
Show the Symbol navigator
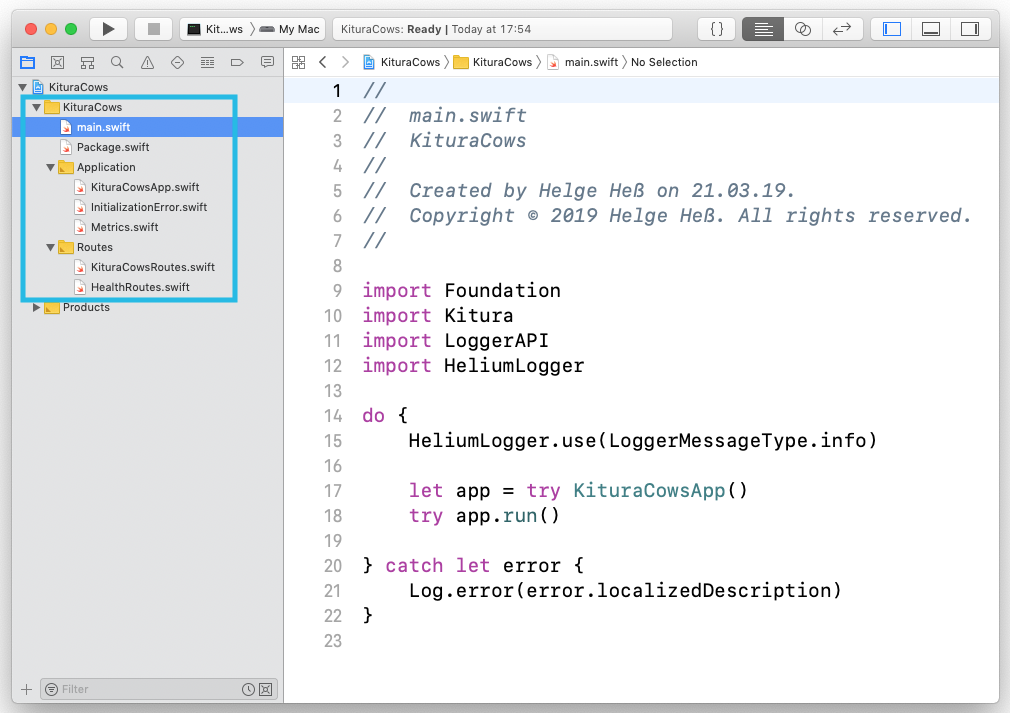click(88, 62)
